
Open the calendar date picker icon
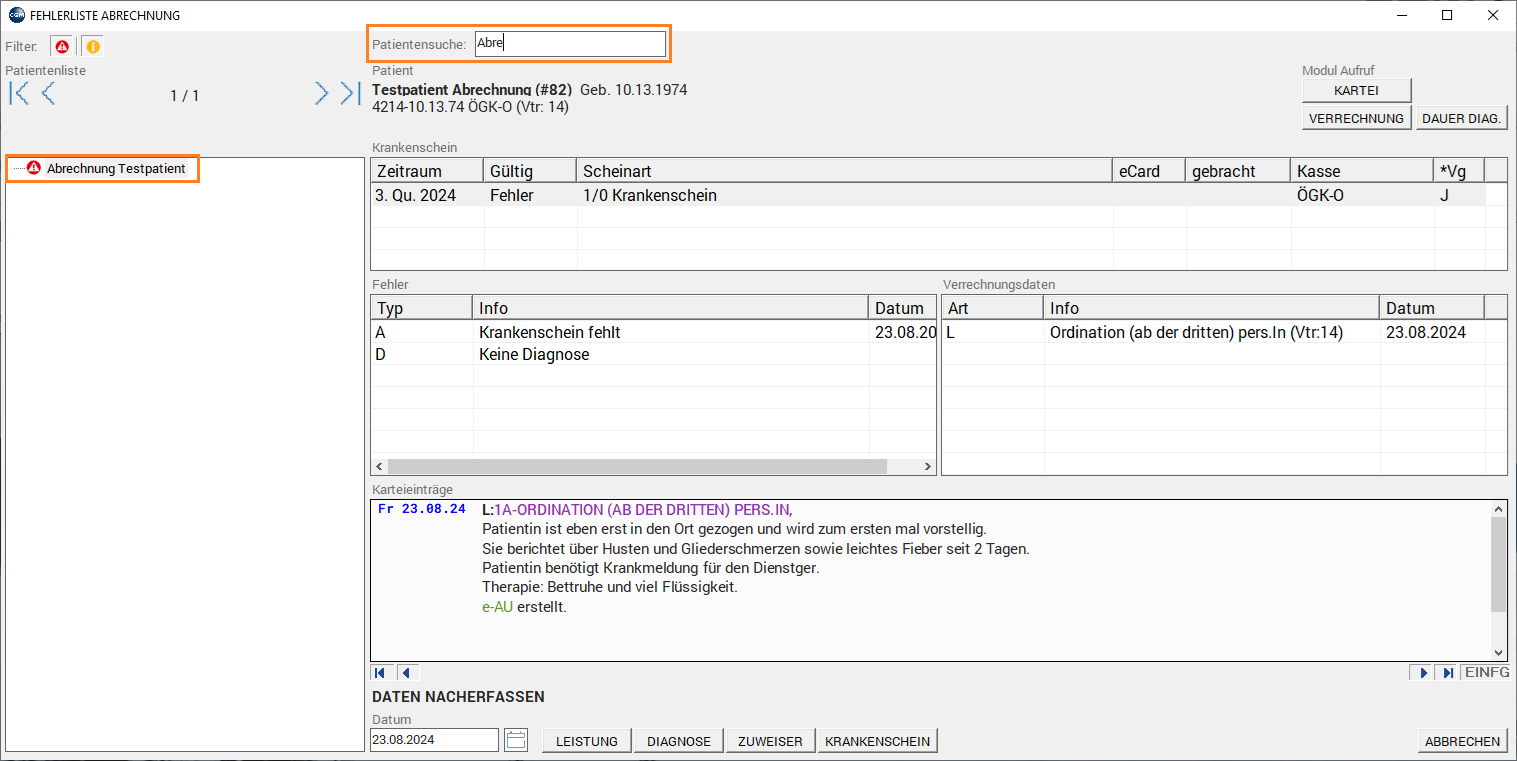[516, 740]
